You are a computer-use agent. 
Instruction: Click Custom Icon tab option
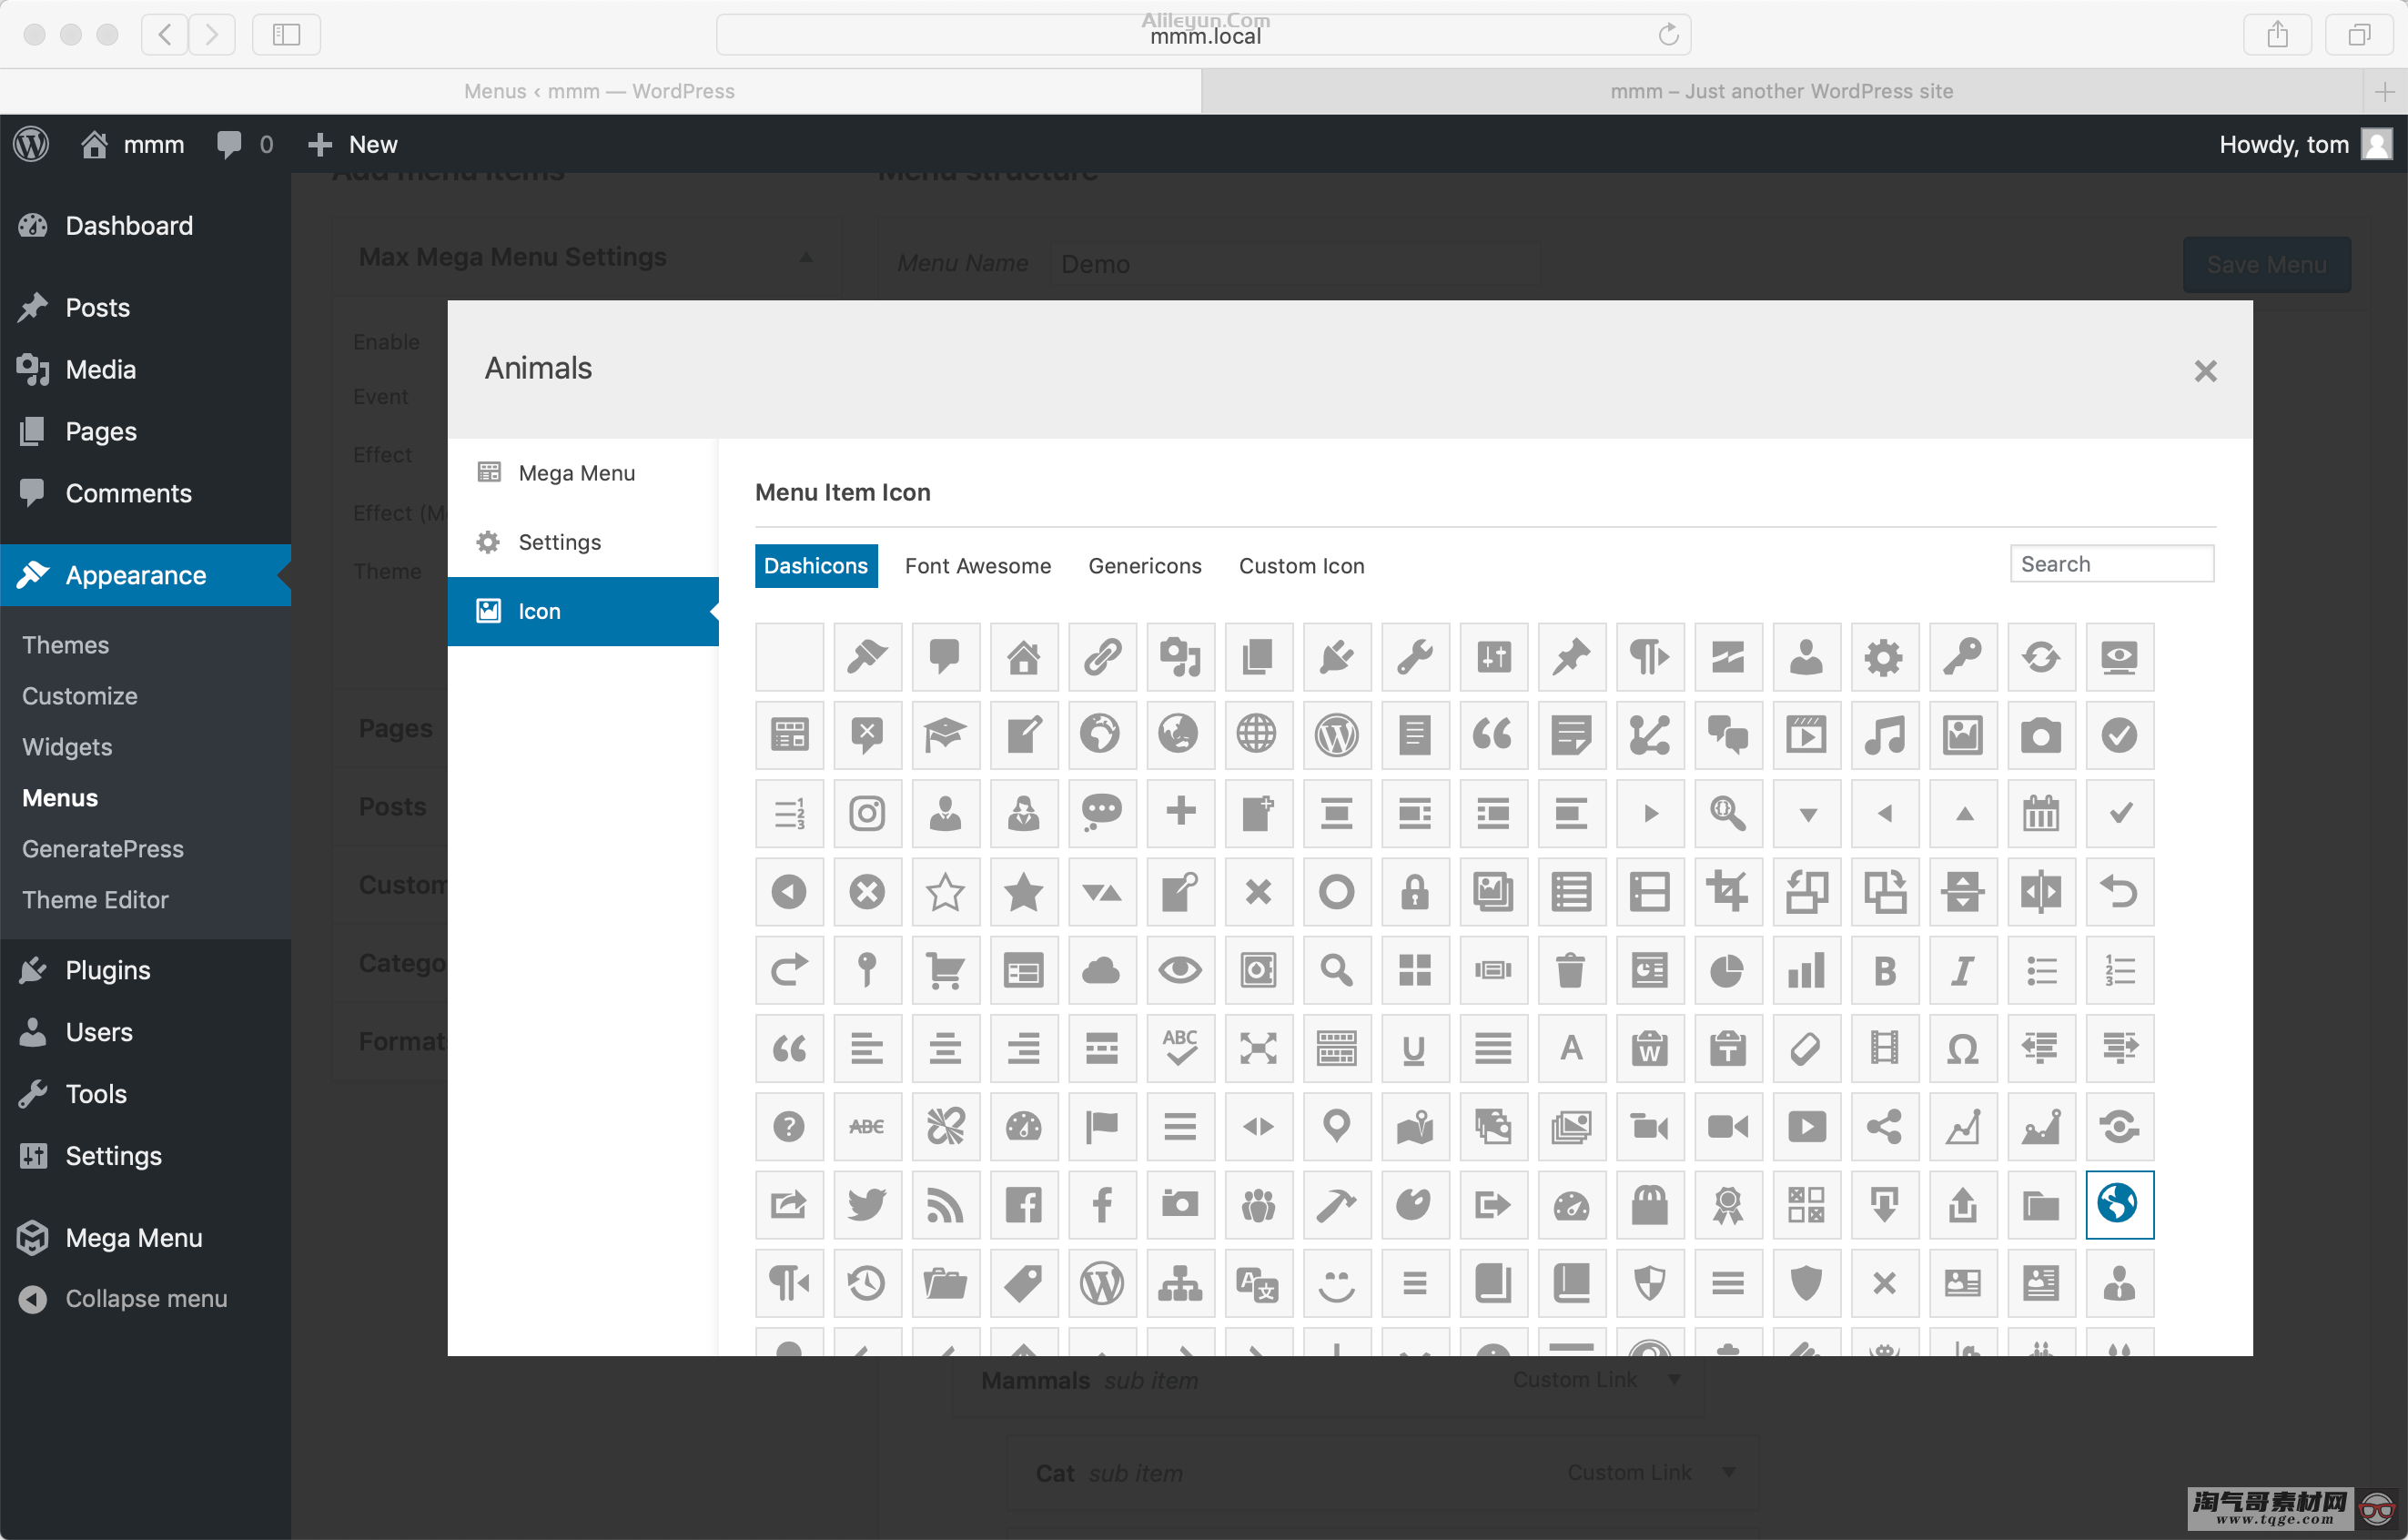tap(1300, 563)
